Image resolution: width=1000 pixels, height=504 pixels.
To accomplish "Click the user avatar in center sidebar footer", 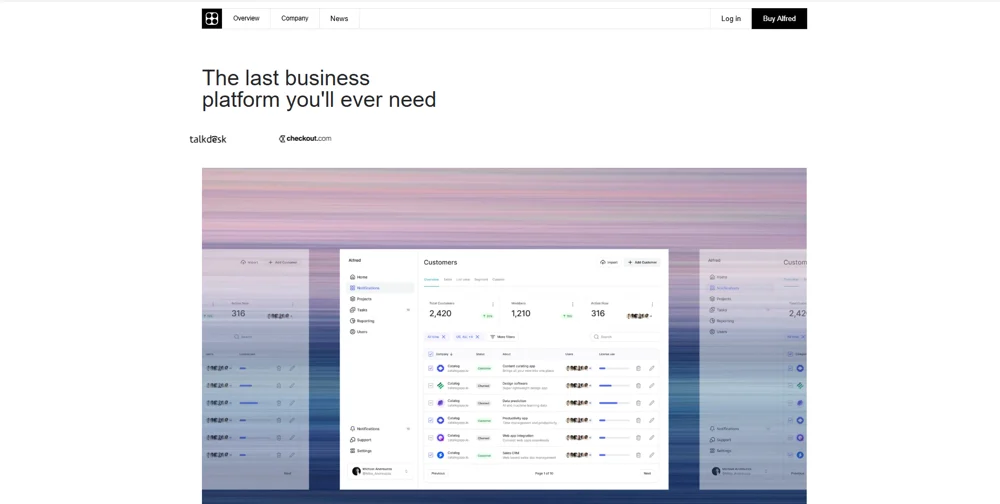I will pyautogui.click(x=356, y=471).
